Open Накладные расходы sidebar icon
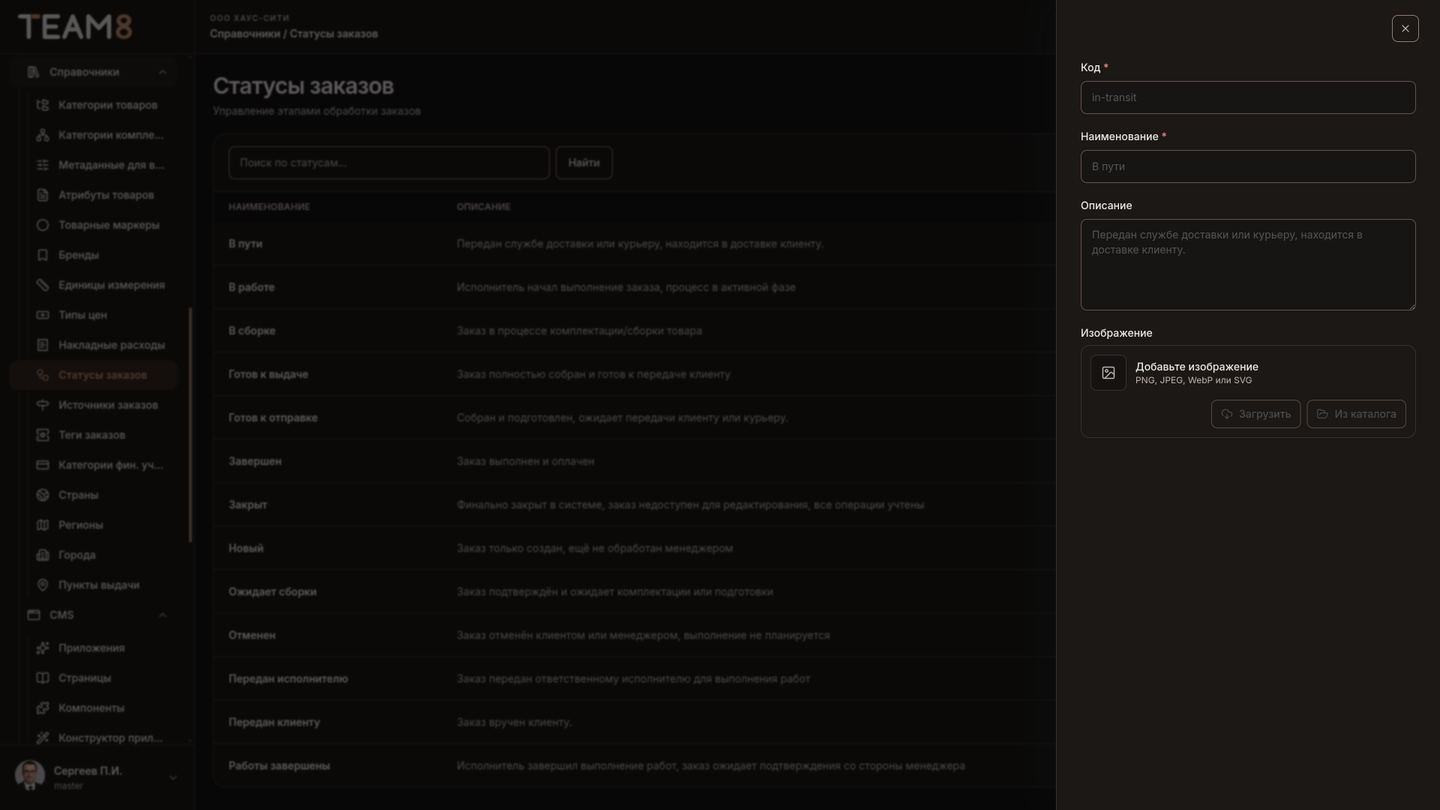Viewport: 1440px width, 810px height. (x=42, y=345)
